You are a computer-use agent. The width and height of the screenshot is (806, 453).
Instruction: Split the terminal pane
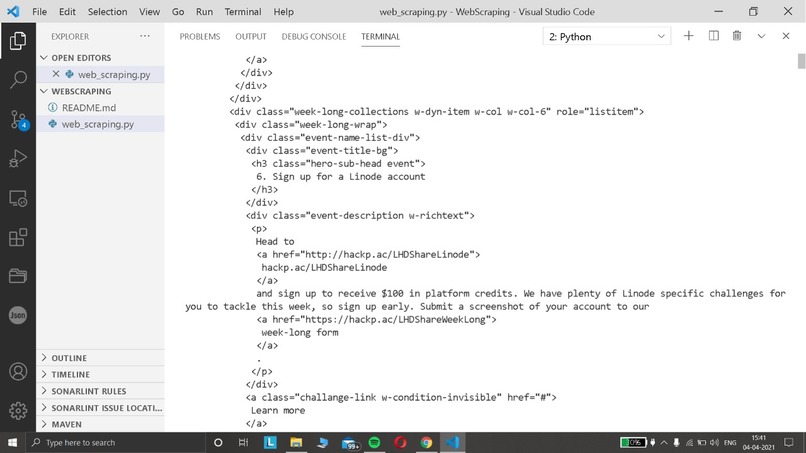pyautogui.click(x=713, y=36)
